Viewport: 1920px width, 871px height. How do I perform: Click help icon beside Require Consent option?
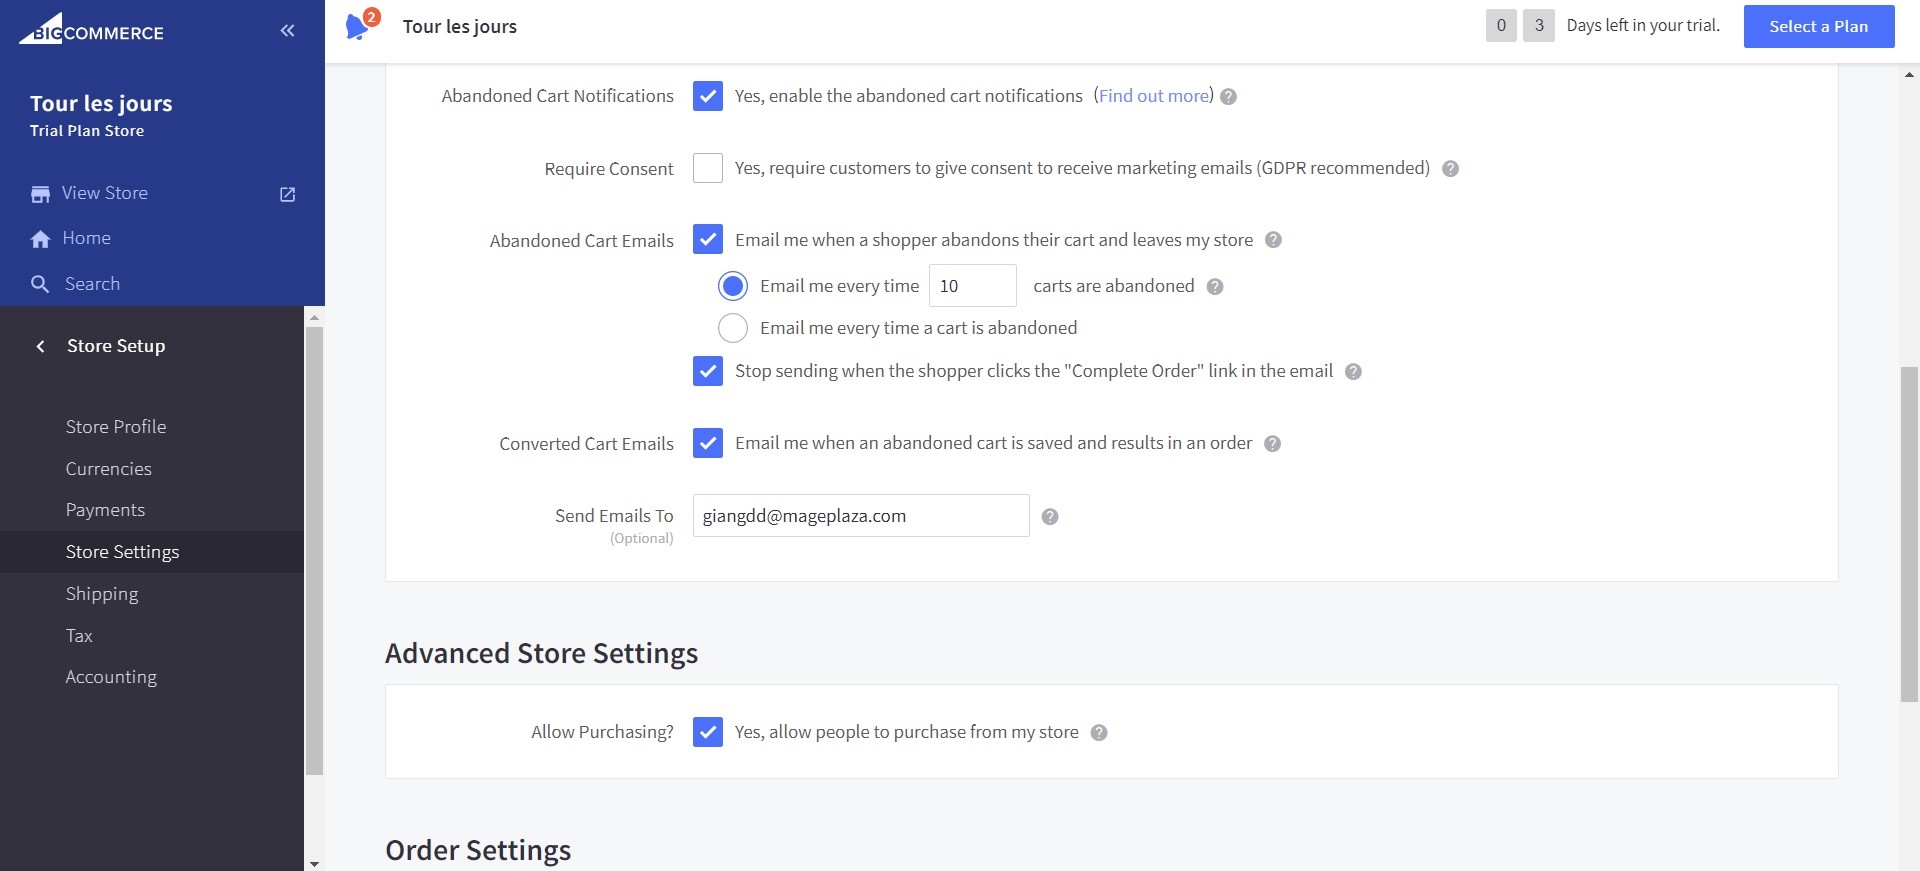tap(1450, 169)
